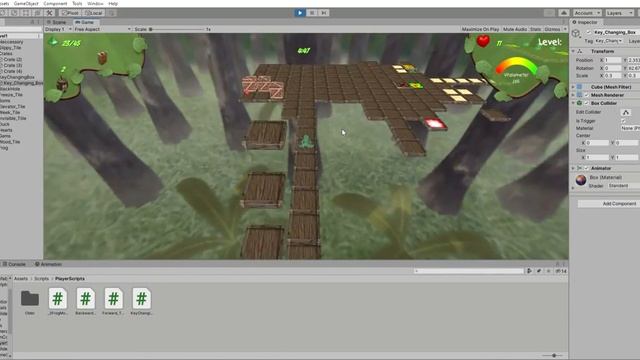The height and width of the screenshot is (360, 640).
Task: Click the Assets breadcrumb link
Action: point(21,279)
